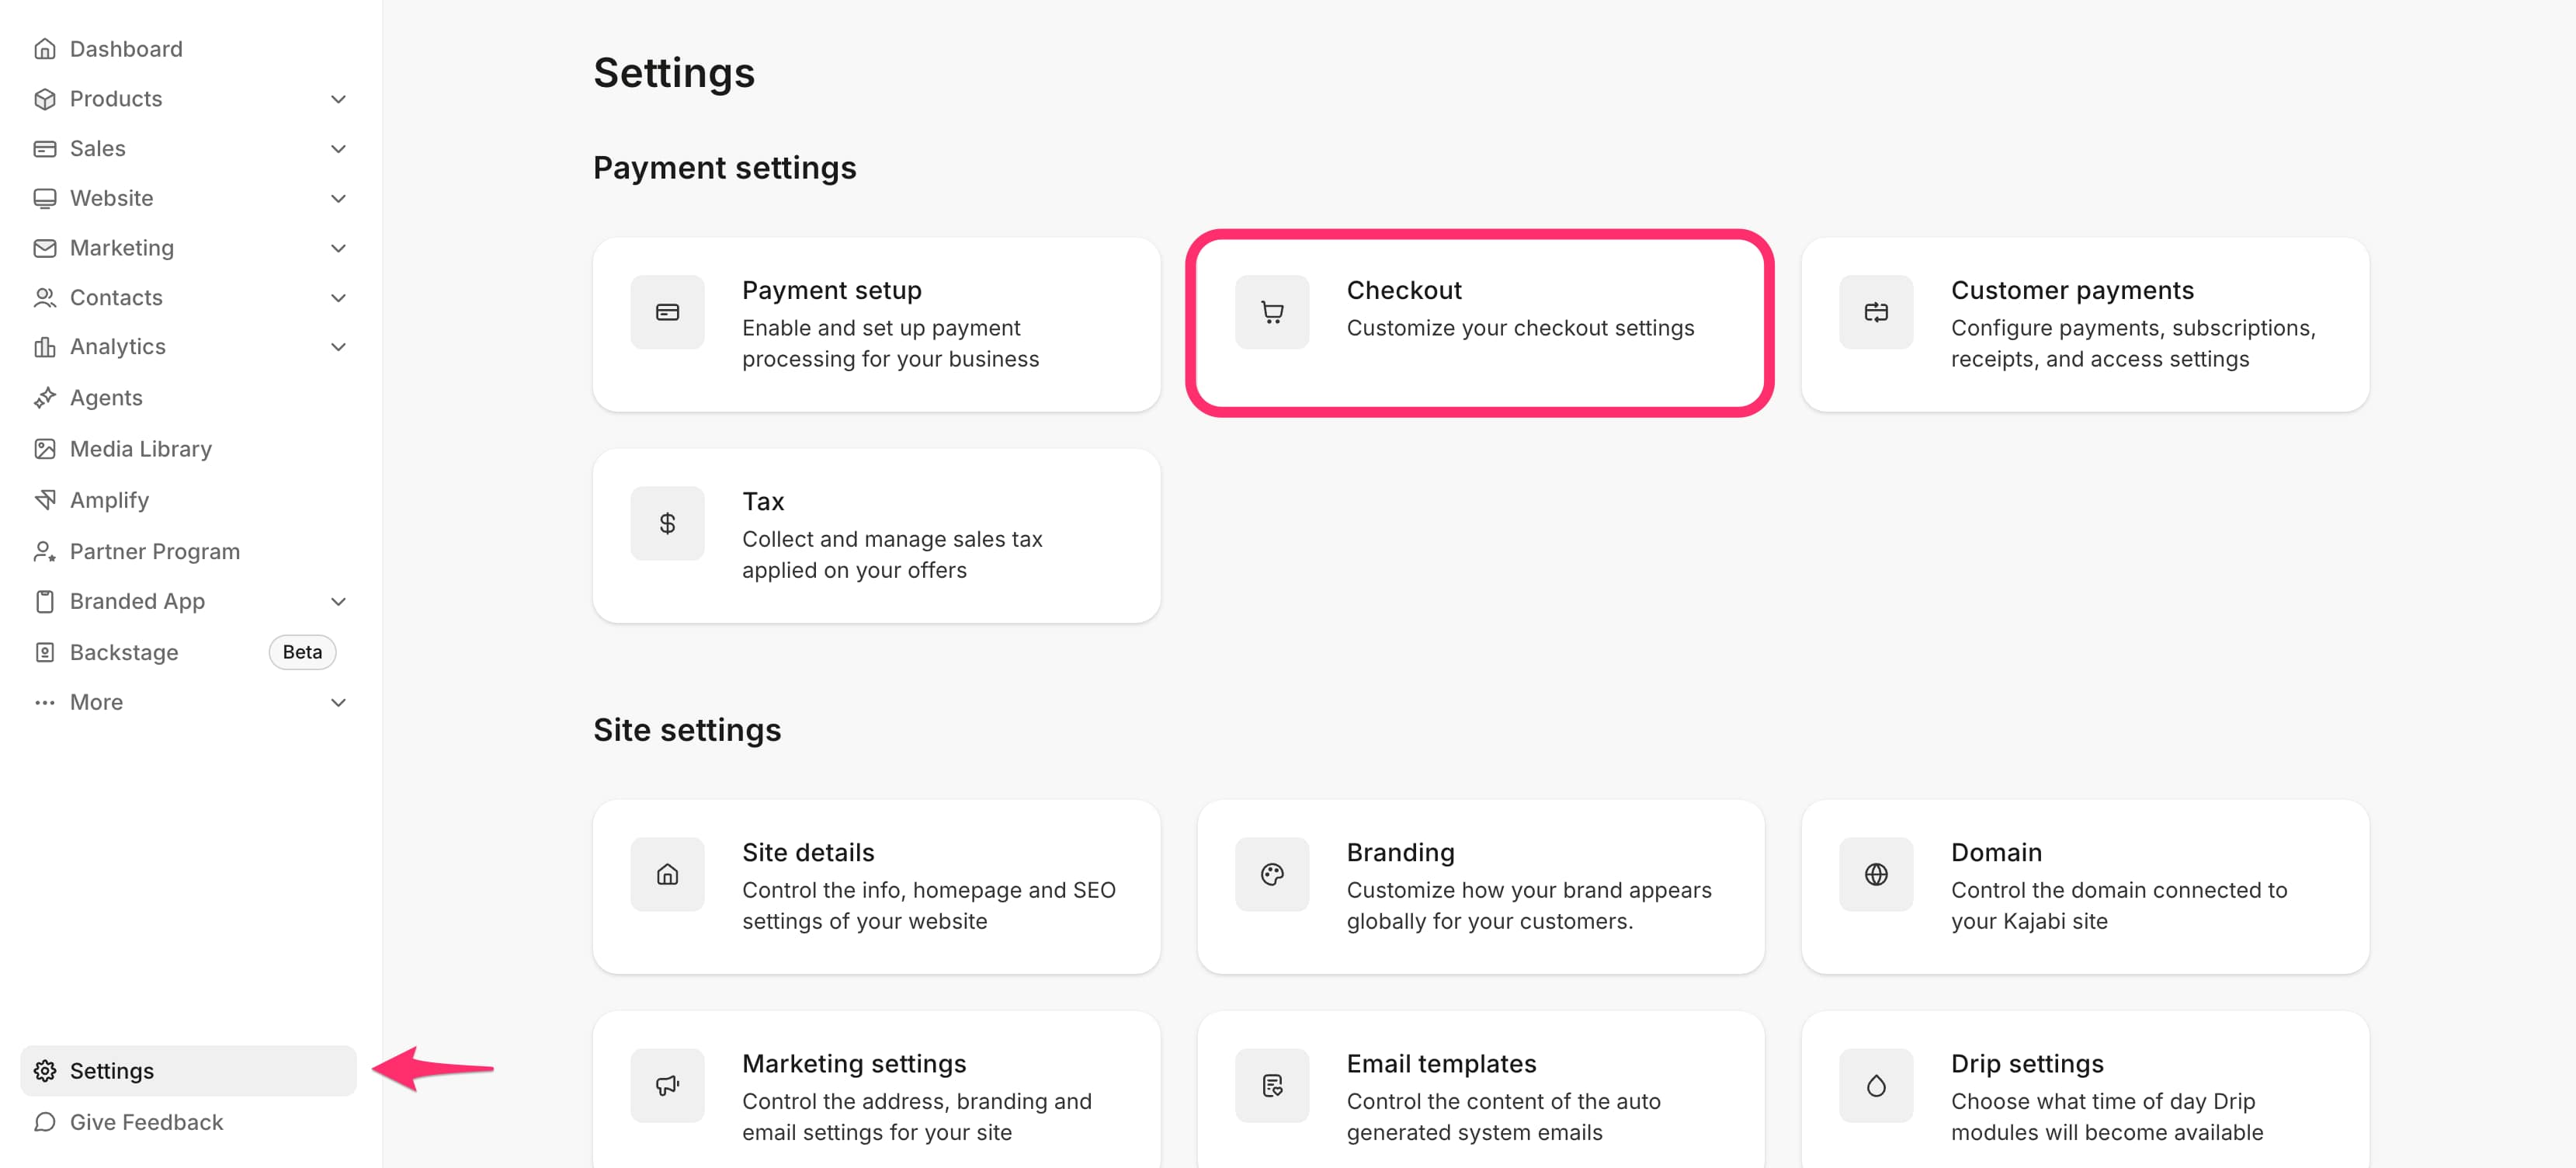Open the Customer payments title
Screen dimensions: 2576x1168
[2072, 290]
